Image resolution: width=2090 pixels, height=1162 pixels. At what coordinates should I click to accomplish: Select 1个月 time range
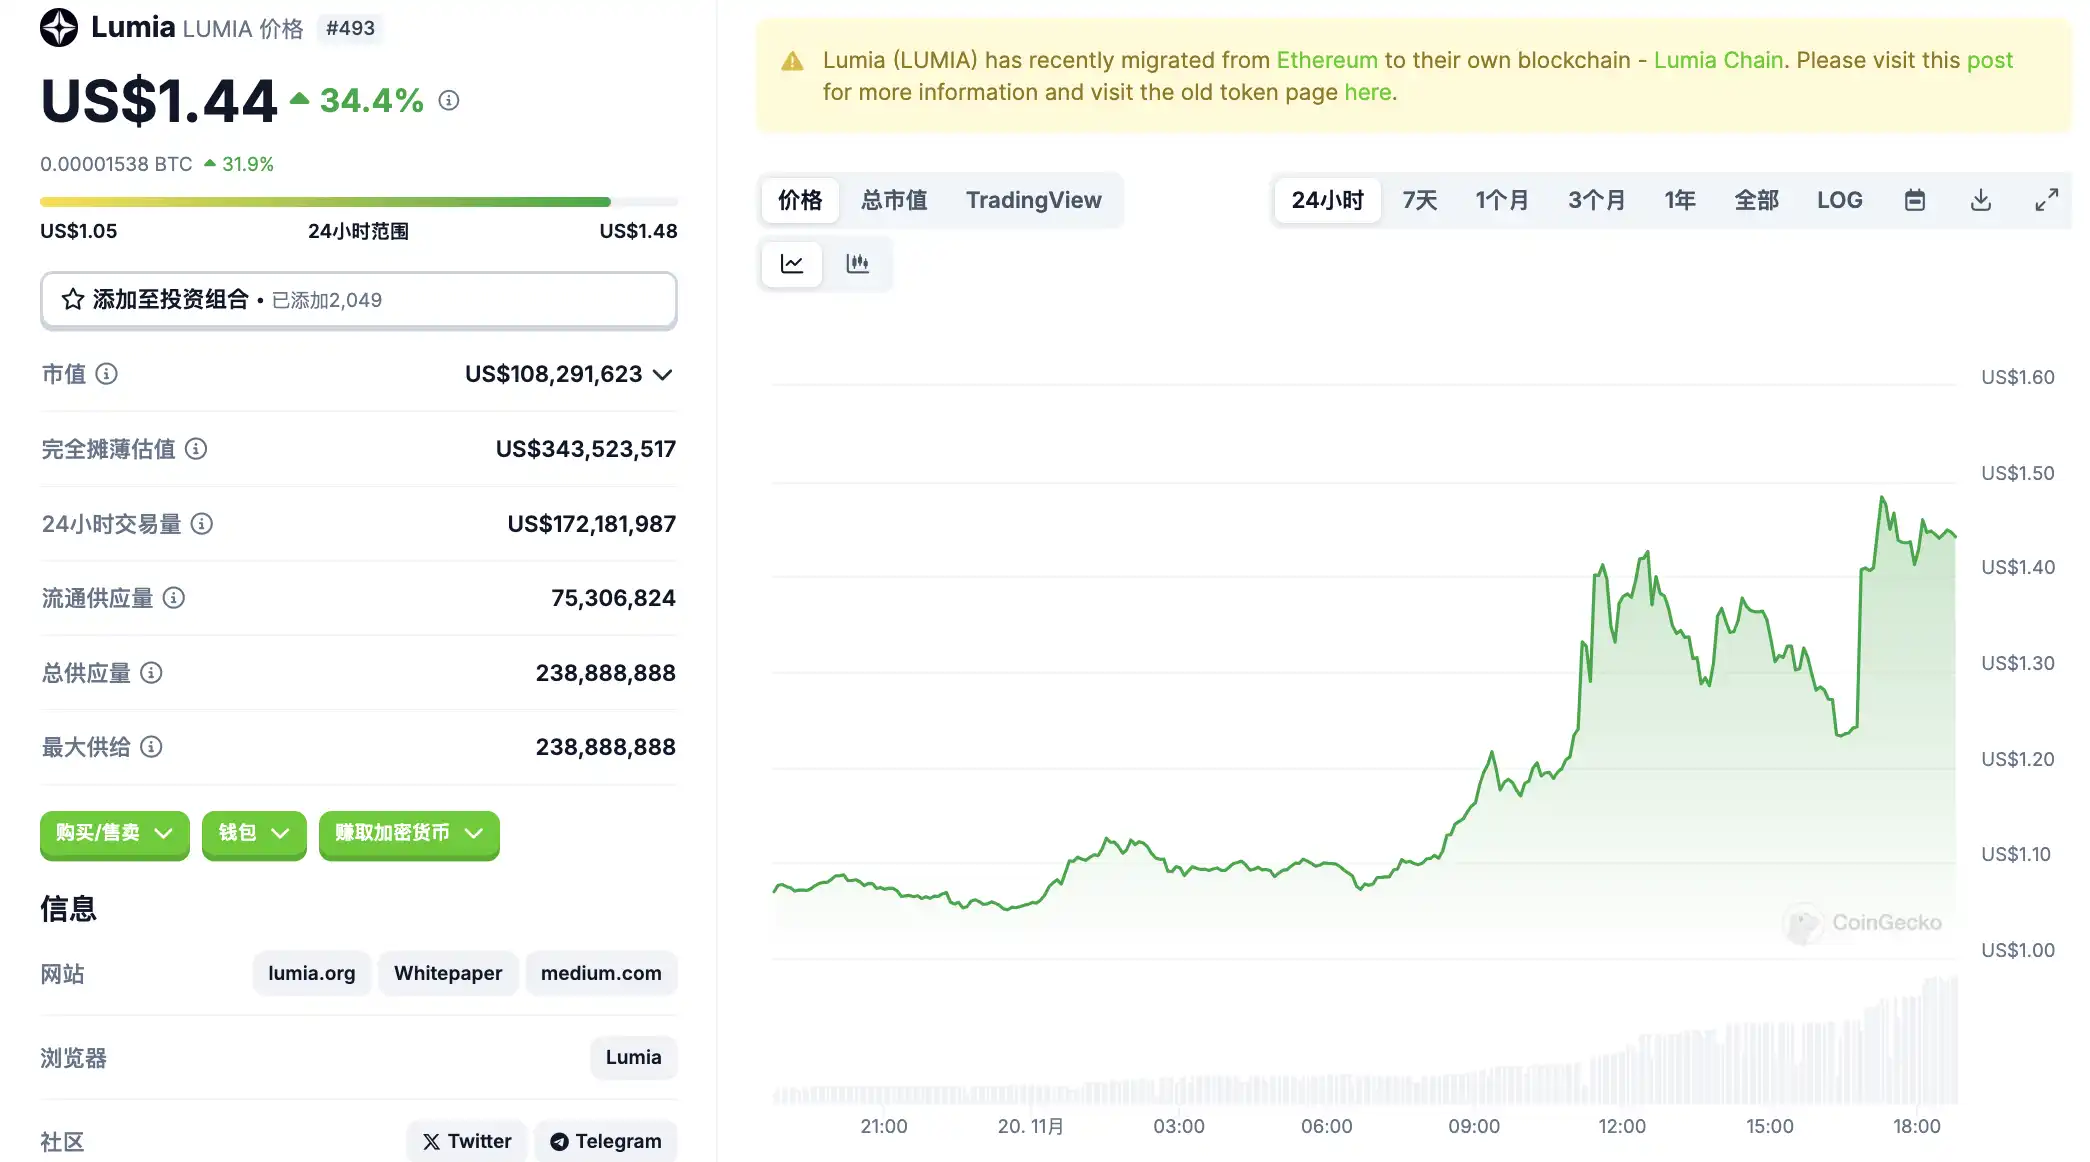(1502, 200)
